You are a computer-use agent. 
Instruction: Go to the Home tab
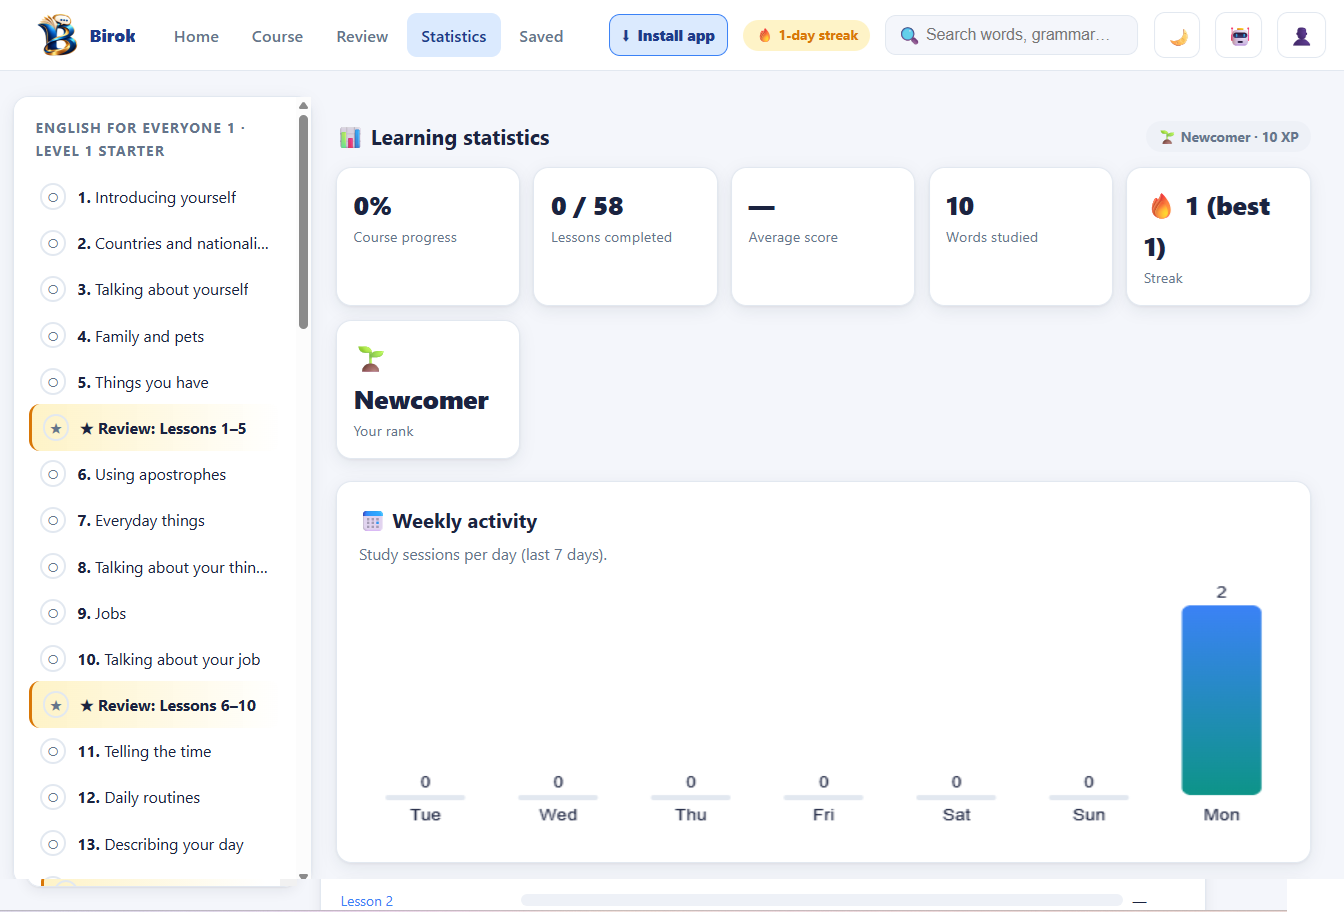coord(196,36)
